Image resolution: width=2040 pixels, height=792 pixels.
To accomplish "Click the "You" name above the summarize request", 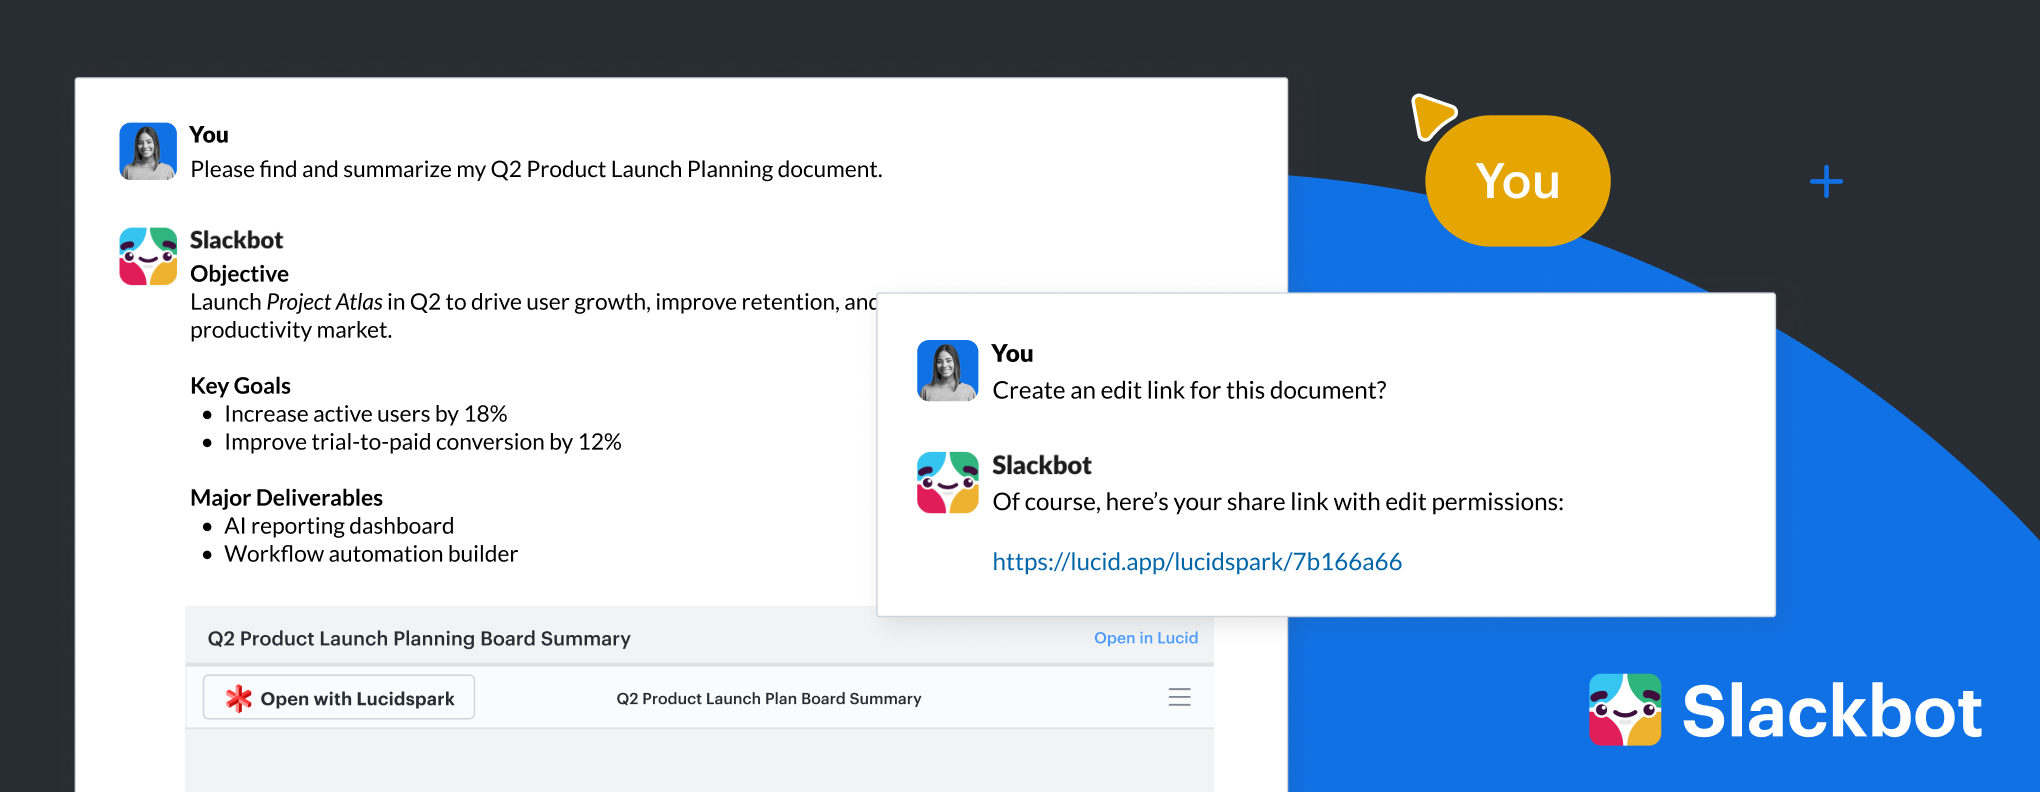I will pyautogui.click(x=209, y=135).
